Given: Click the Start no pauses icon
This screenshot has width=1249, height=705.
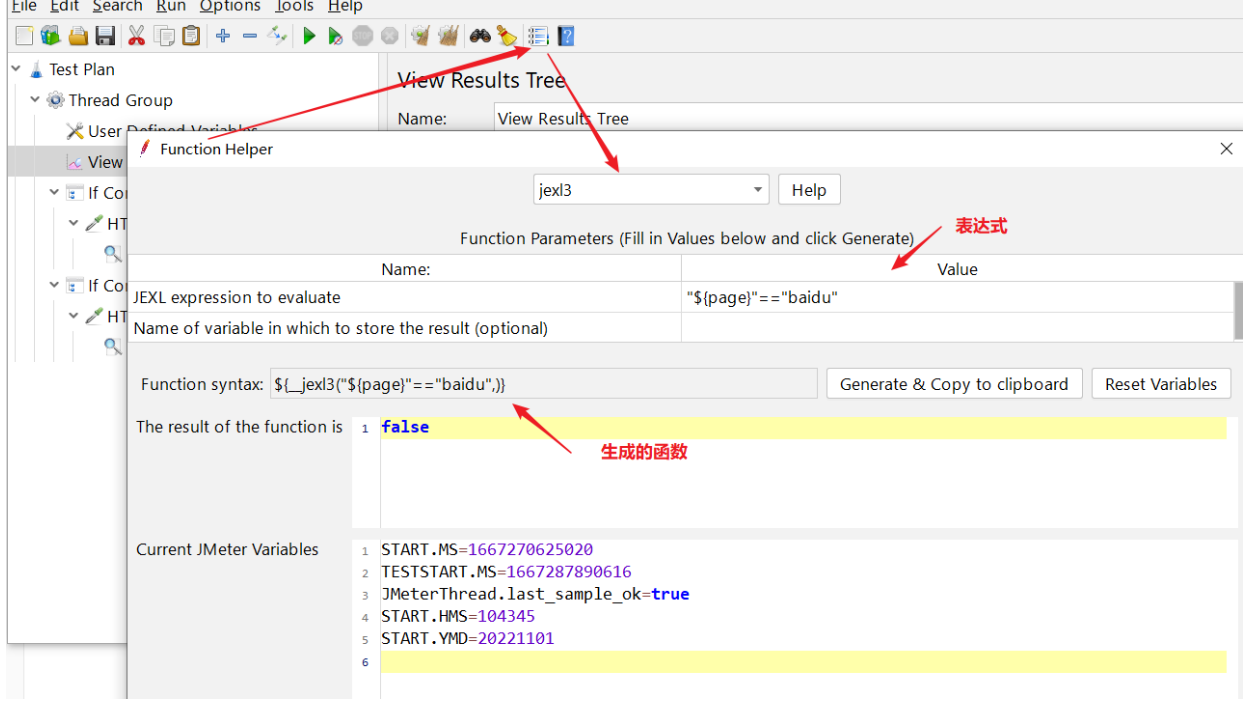Looking at the screenshot, I should [336, 36].
